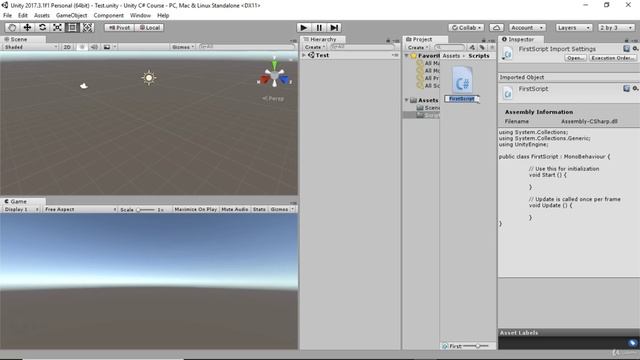Viewport: 640px width, 360px height.
Task: Open the Collab dropdown
Action: [466, 28]
